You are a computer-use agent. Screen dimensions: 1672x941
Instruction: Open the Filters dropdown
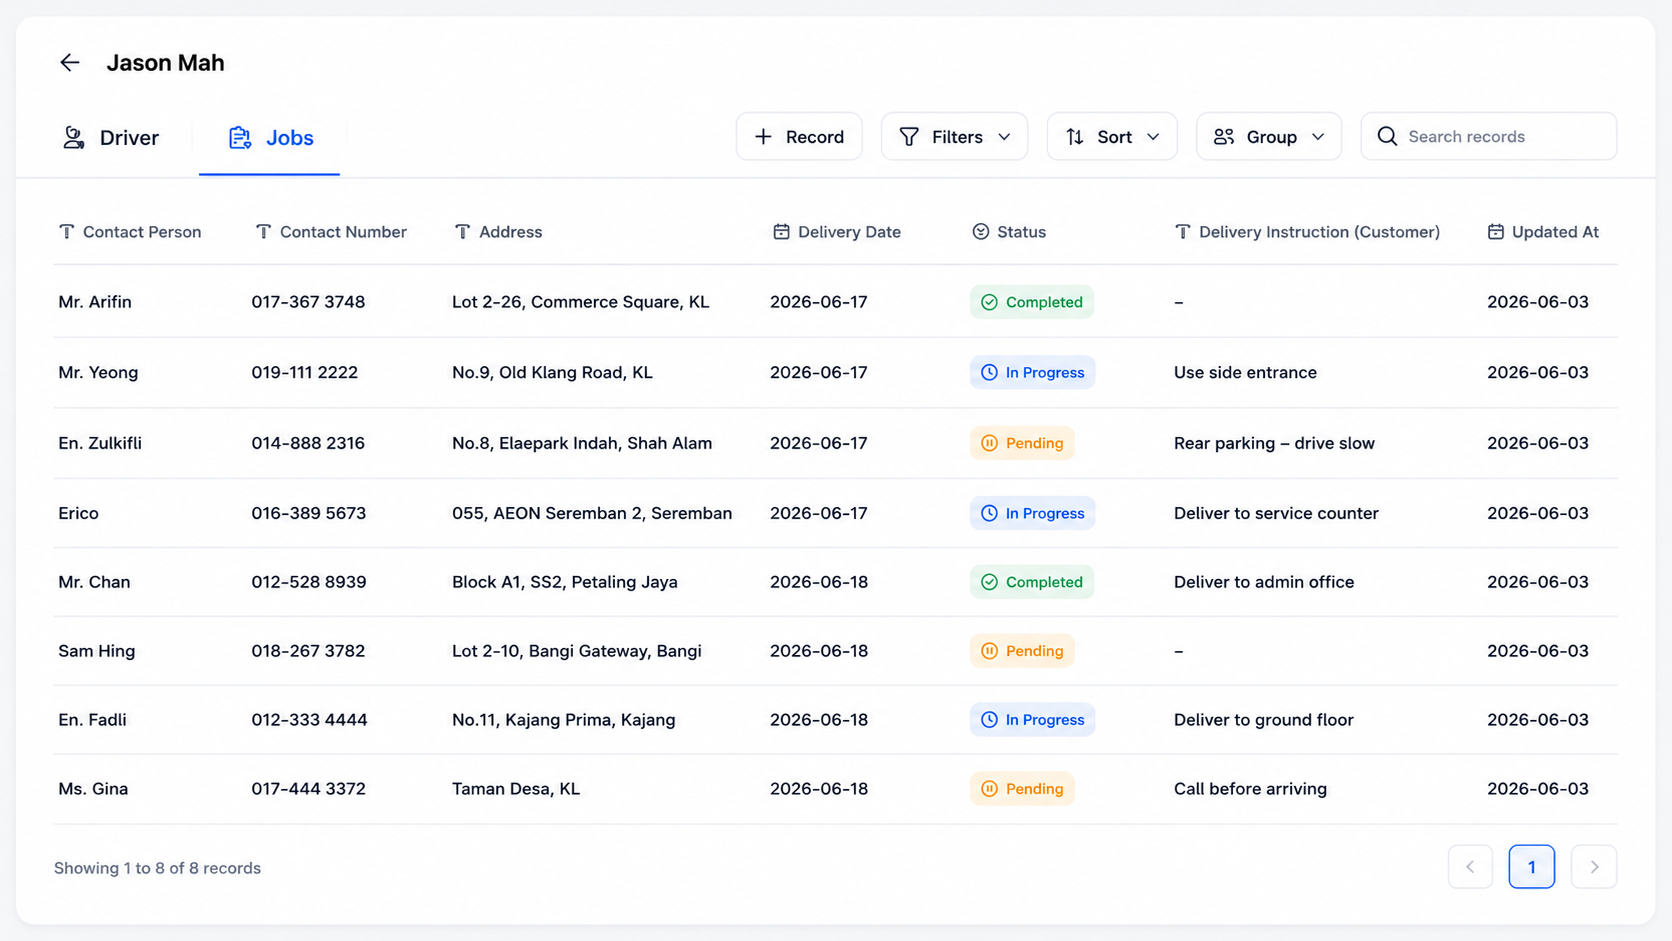click(954, 136)
